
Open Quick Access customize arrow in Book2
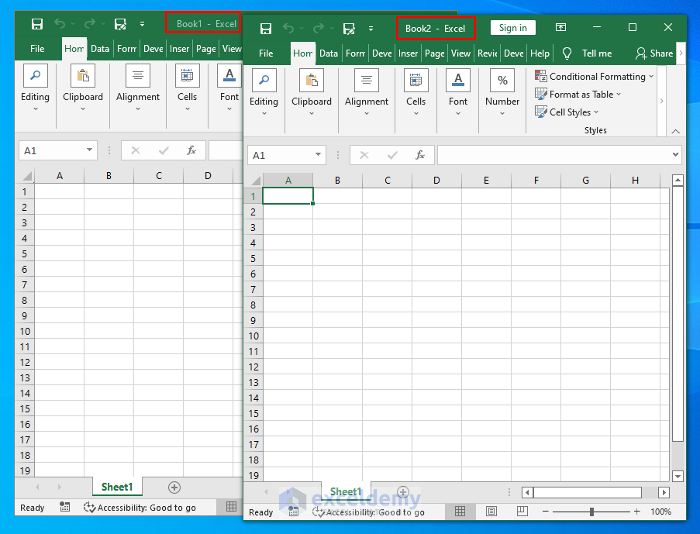(x=371, y=29)
